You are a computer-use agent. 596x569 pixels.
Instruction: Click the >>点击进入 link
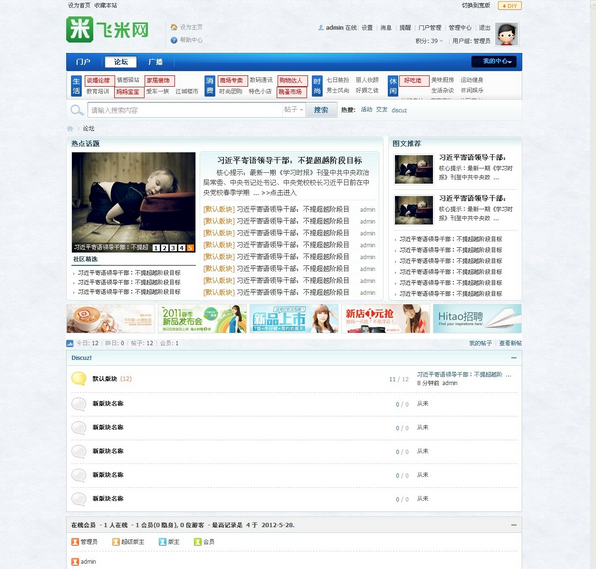coord(279,193)
